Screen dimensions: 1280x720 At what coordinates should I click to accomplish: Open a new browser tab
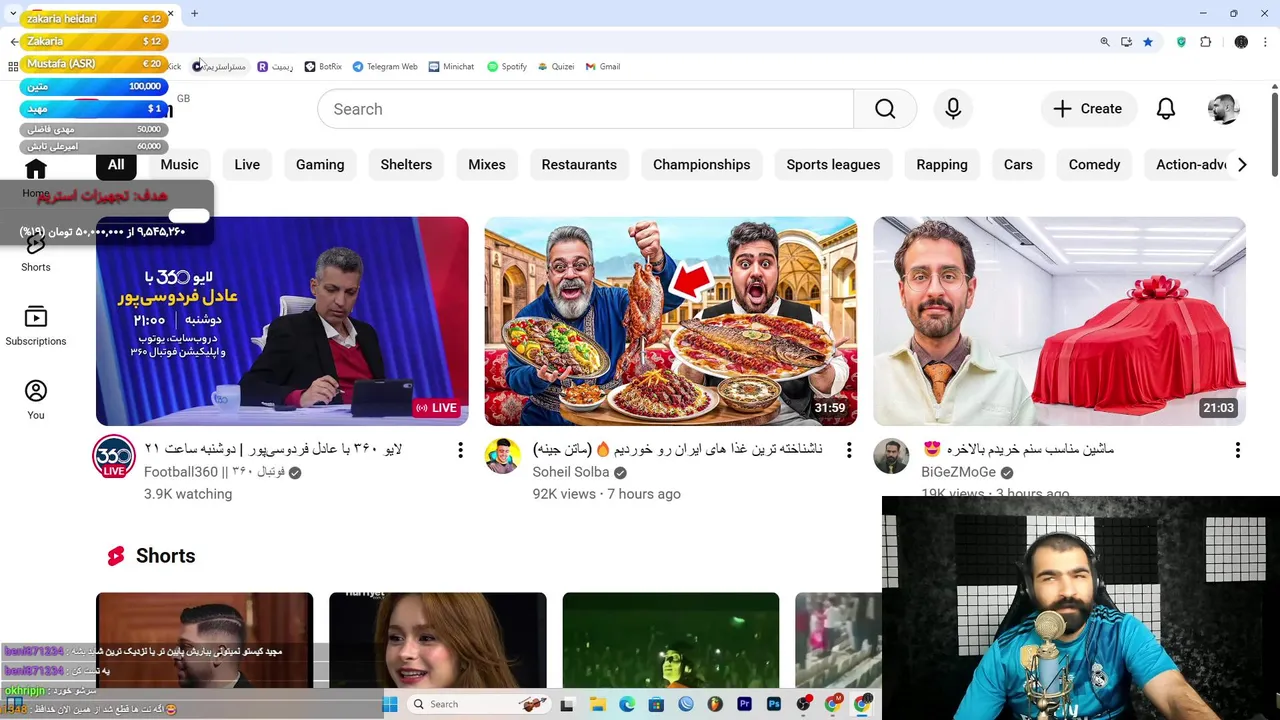click(x=194, y=13)
